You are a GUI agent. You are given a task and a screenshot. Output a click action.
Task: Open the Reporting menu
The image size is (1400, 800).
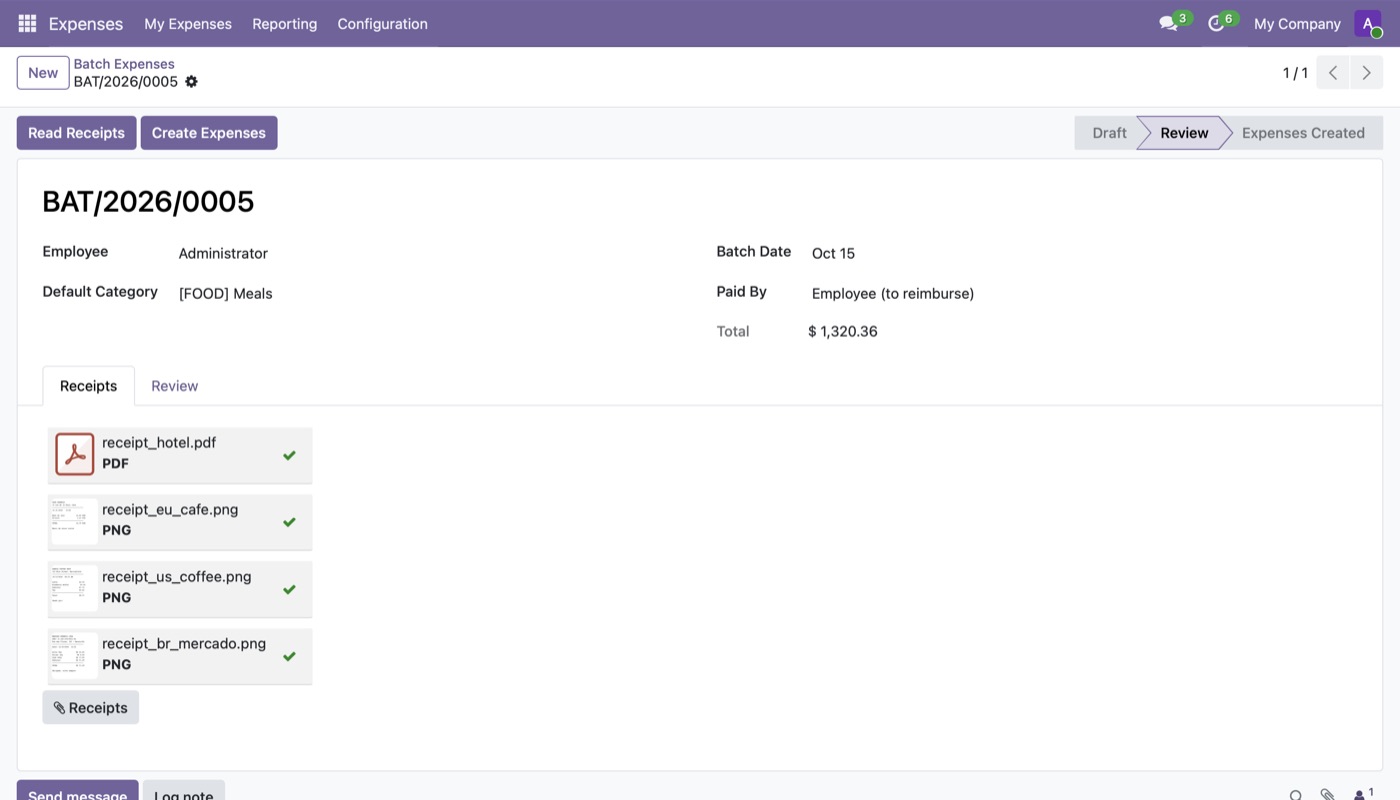[285, 23]
